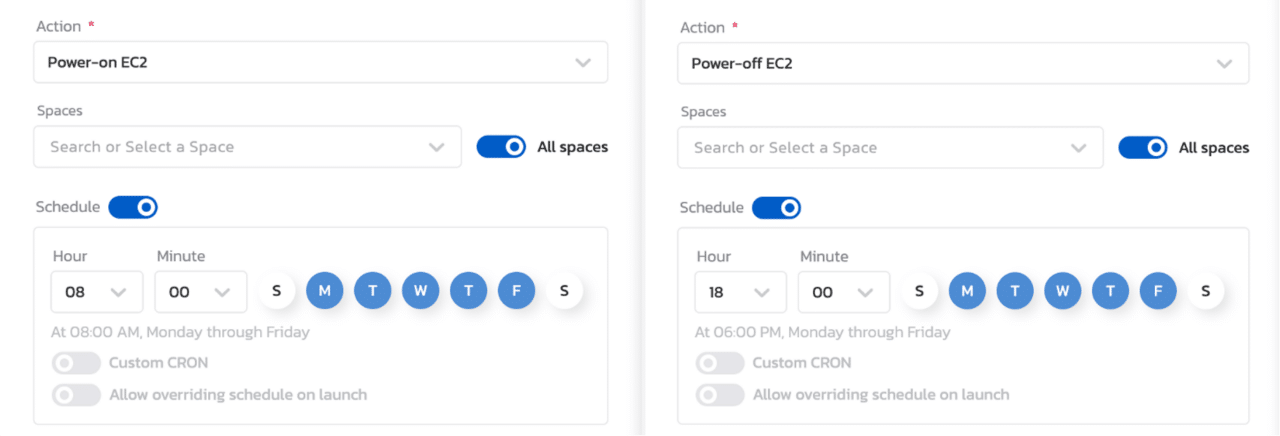This screenshot has height=436, width=1280.
Task: Select Saturday in the Power-off schedule
Action: [x=1206, y=291]
